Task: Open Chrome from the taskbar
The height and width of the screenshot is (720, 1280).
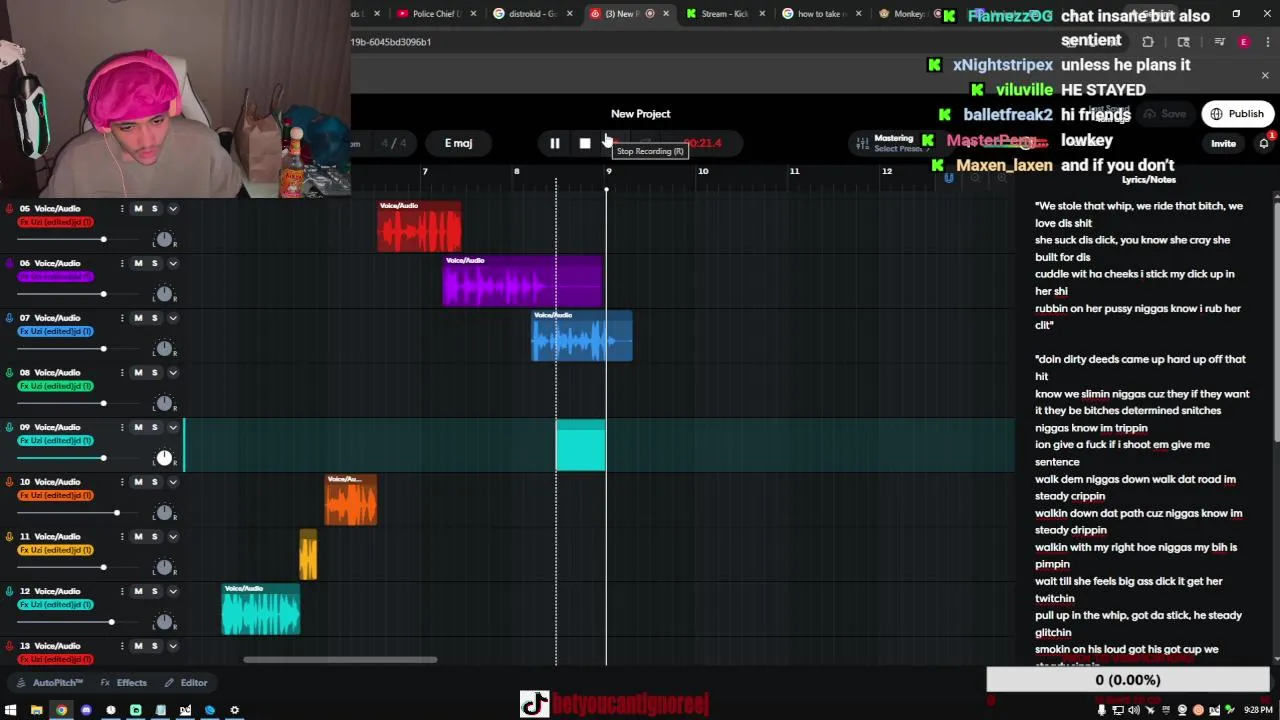Action: point(62,710)
